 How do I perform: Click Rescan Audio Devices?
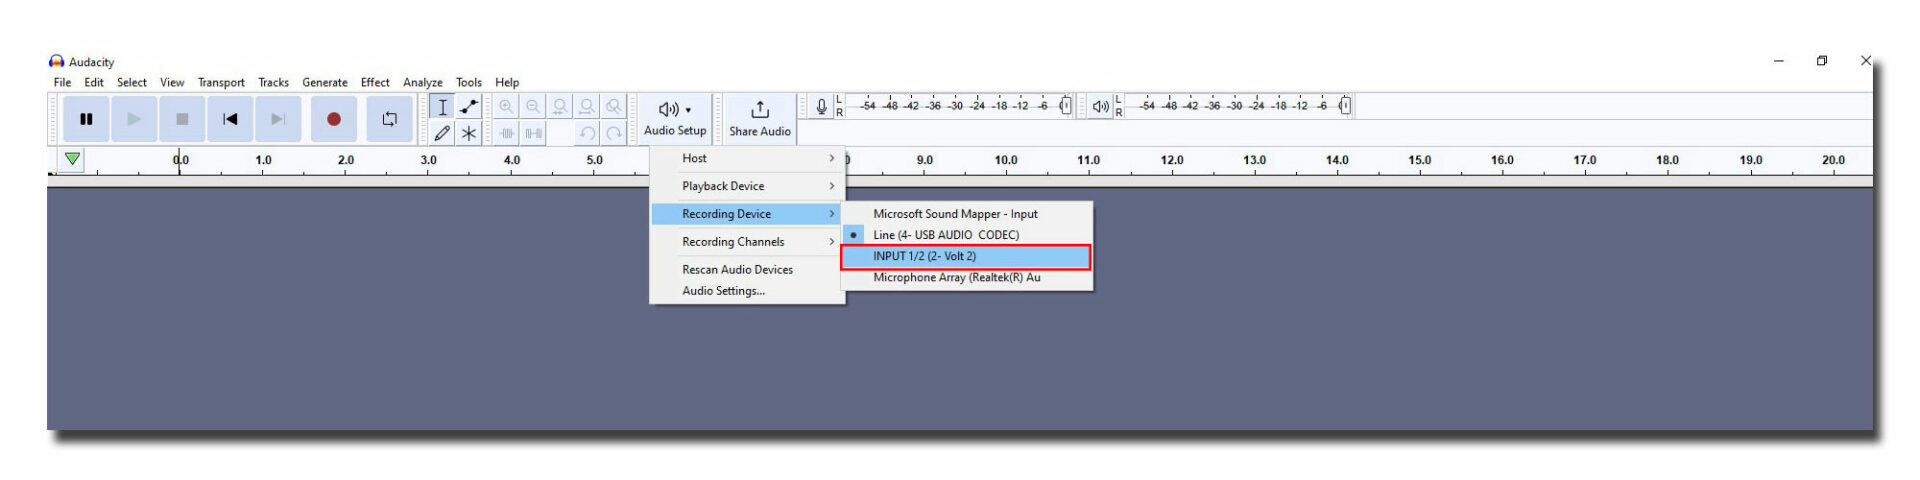(x=747, y=269)
